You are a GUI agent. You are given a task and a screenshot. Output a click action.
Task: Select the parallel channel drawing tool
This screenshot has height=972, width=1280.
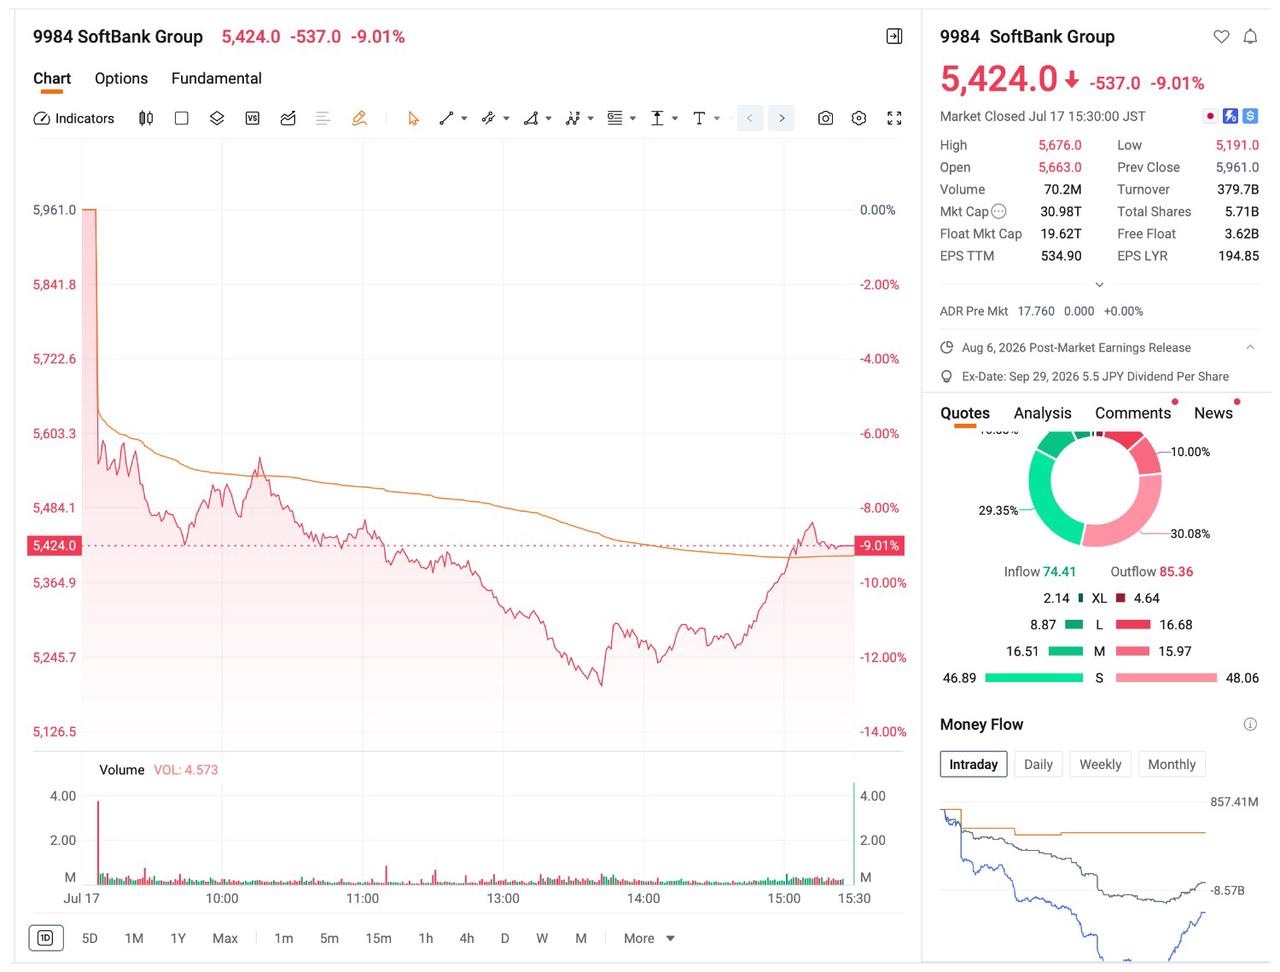point(488,118)
